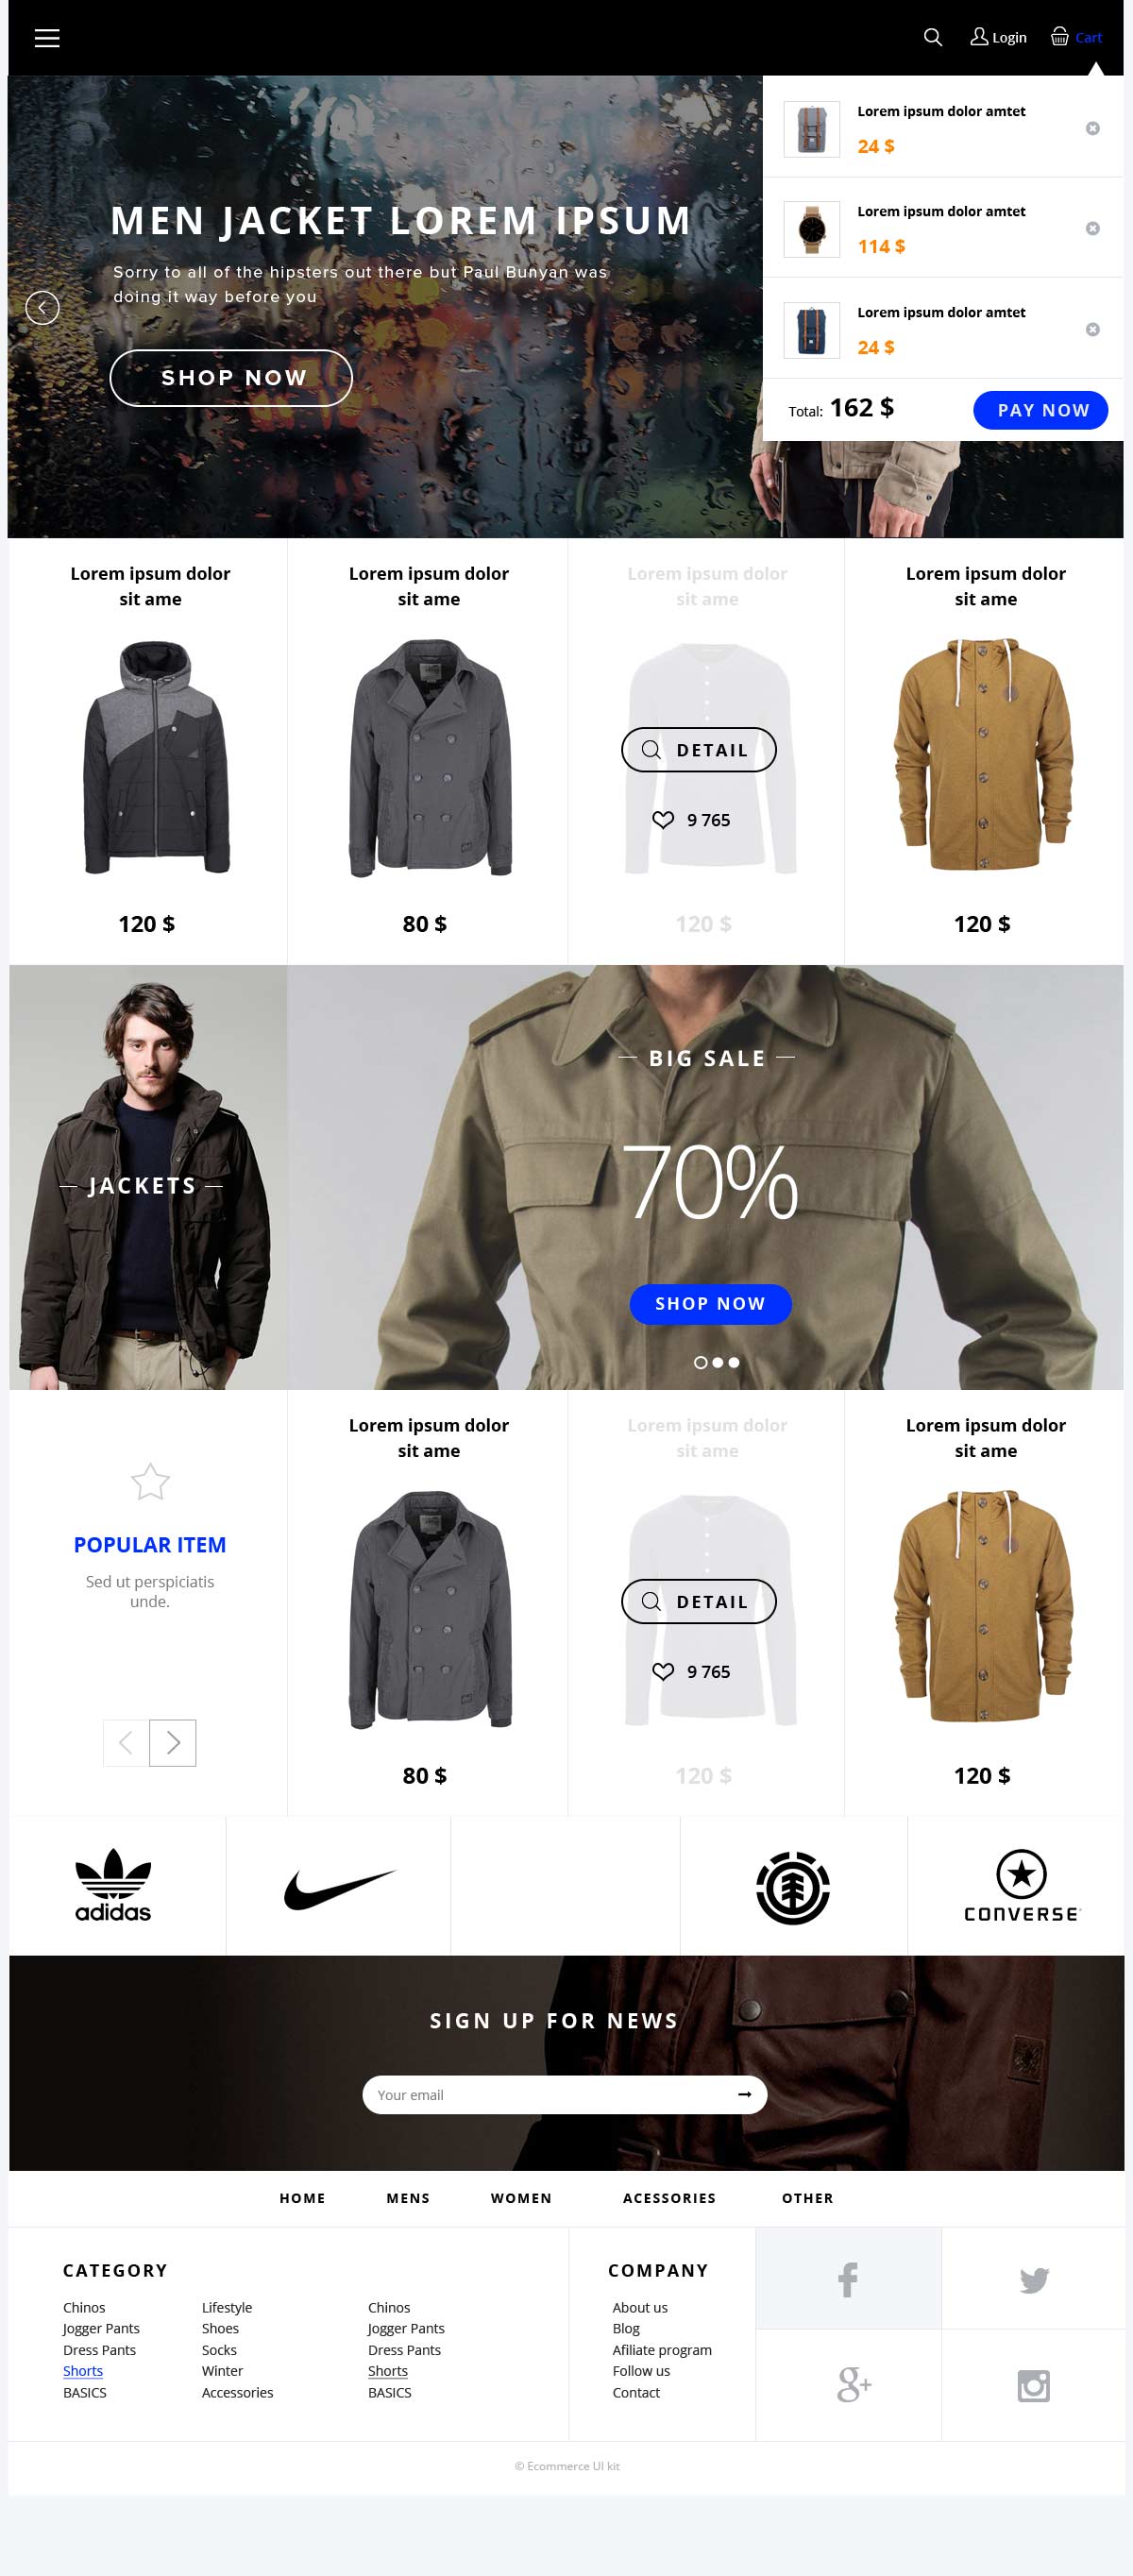Image resolution: width=1133 pixels, height=2576 pixels.
Task: Click the Adidas brand logo
Action: [113, 1884]
